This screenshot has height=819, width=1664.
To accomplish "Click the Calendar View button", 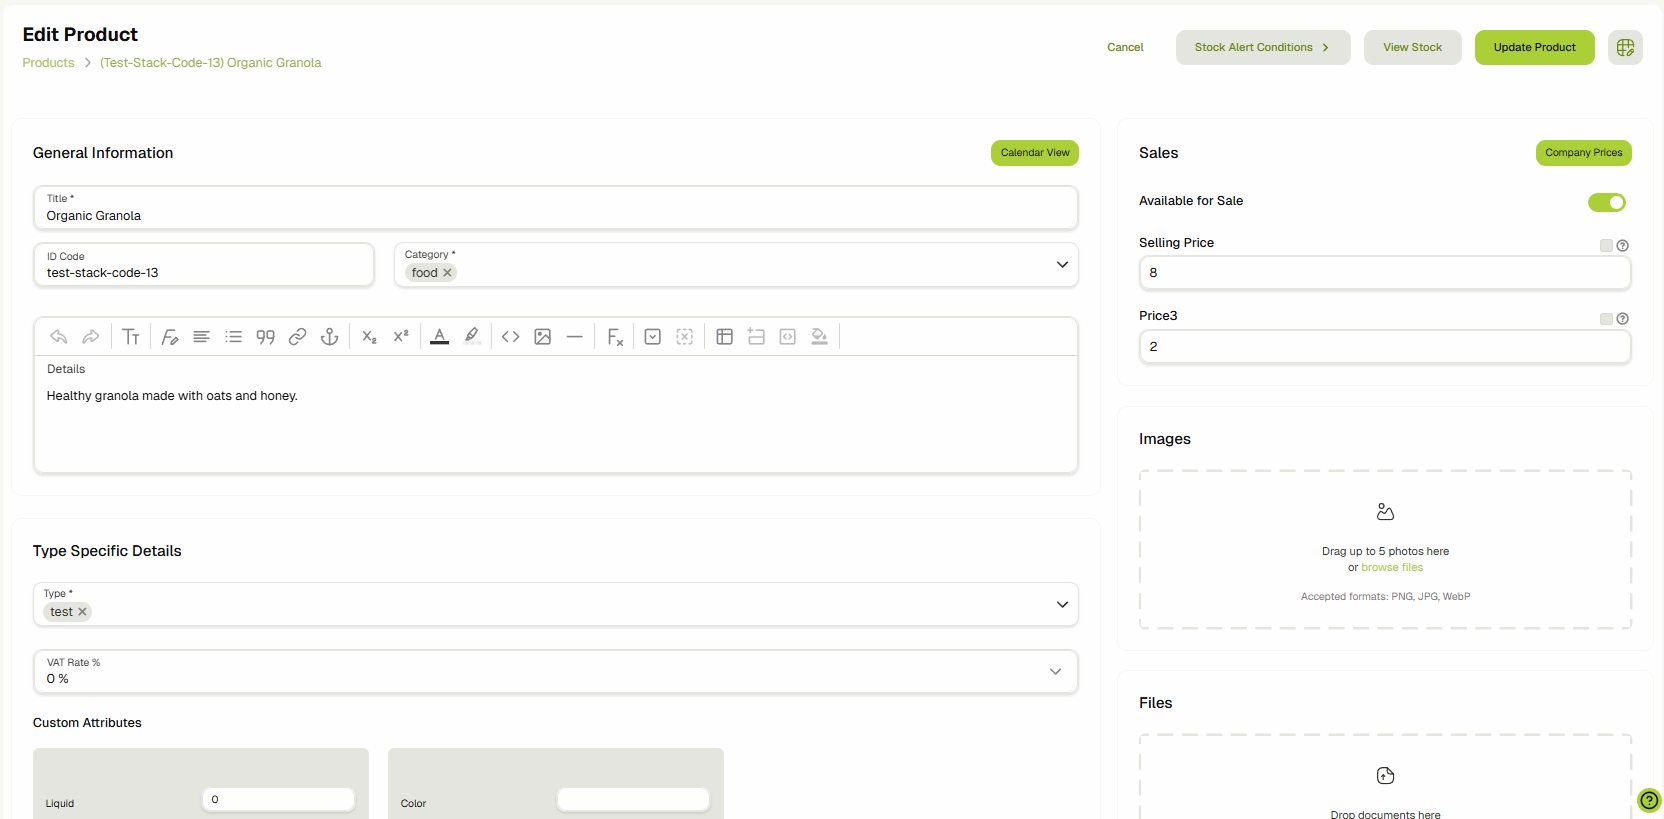I will [1034, 153].
